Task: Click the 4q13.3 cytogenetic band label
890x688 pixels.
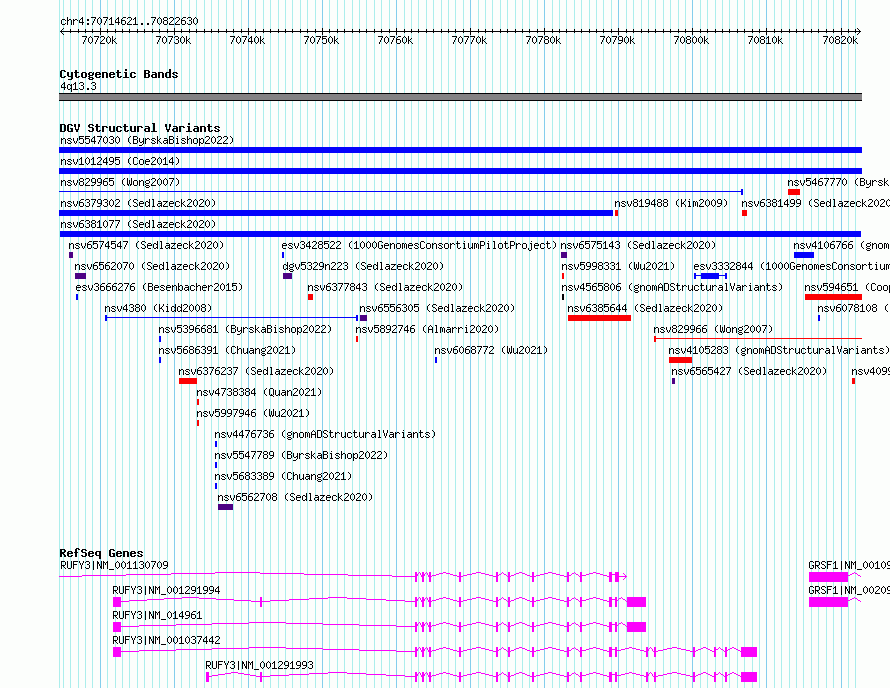Action: point(78,87)
